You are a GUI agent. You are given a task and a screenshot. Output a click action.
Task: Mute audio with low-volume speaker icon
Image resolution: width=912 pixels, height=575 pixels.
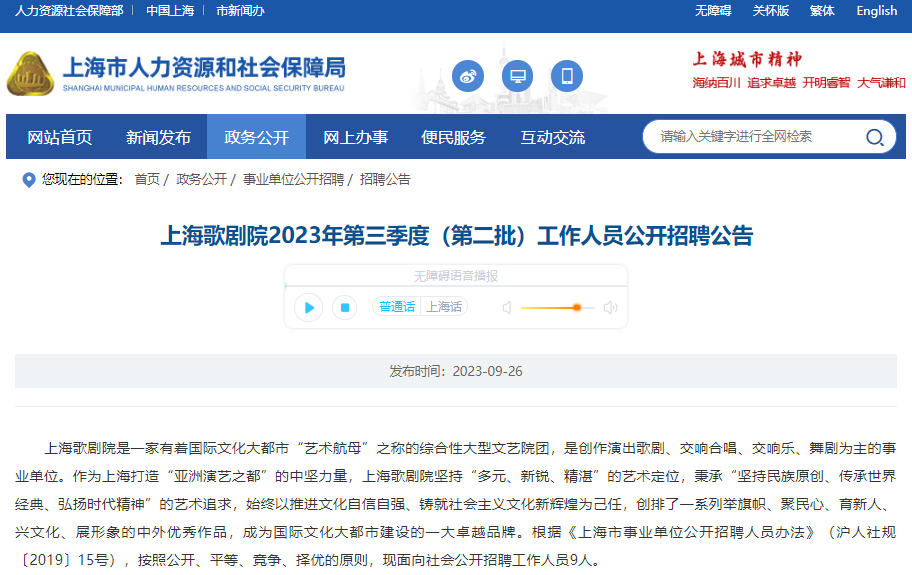(x=507, y=308)
